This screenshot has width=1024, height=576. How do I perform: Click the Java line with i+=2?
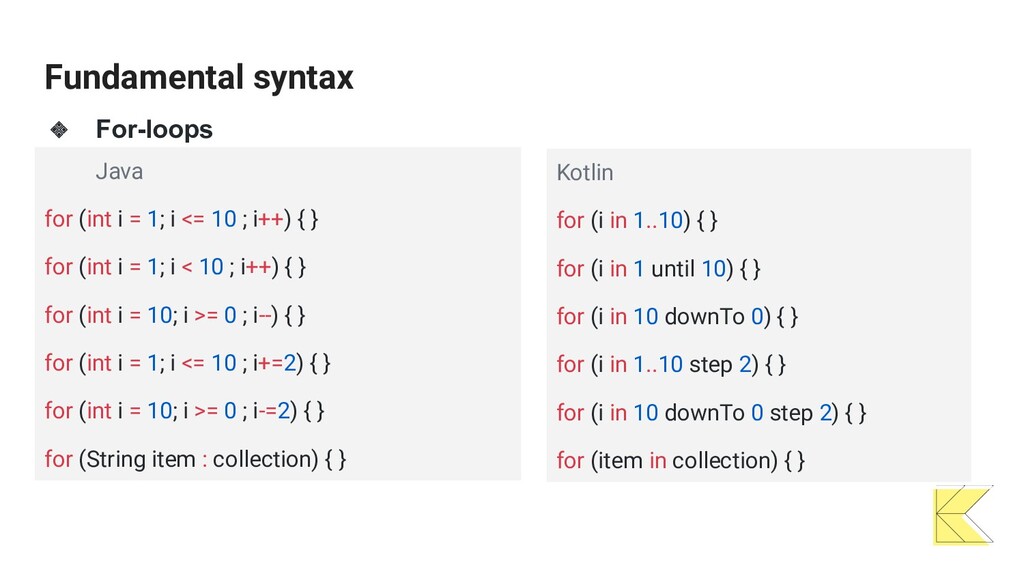pyautogui.click(x=187, y=363)
